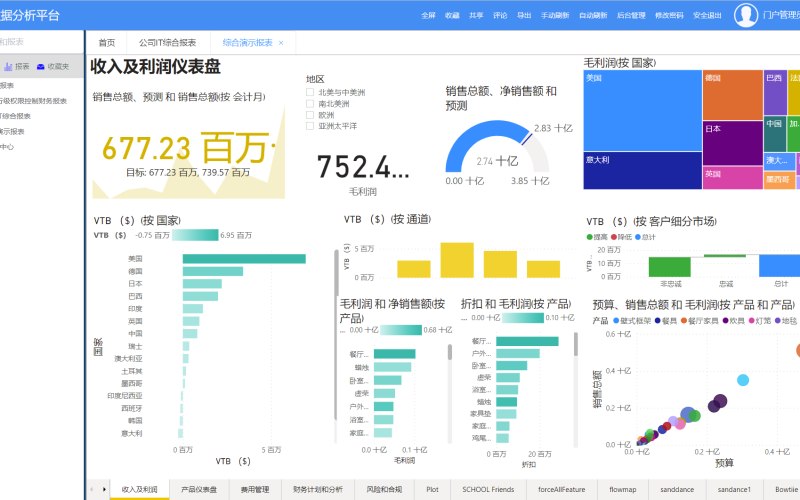Viewport: 800px width, 500px height.
Task: Select the 意大利 block in the treemap
Action: 642,170
